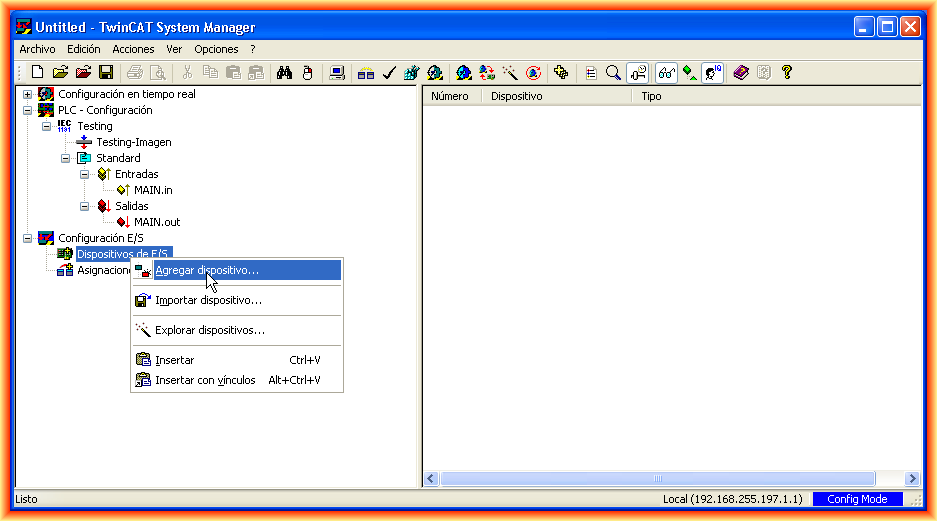Viewport: 937px width, 521px height.
Task: Click the Dispositivo column header
Action: click(x=517, y=97)
